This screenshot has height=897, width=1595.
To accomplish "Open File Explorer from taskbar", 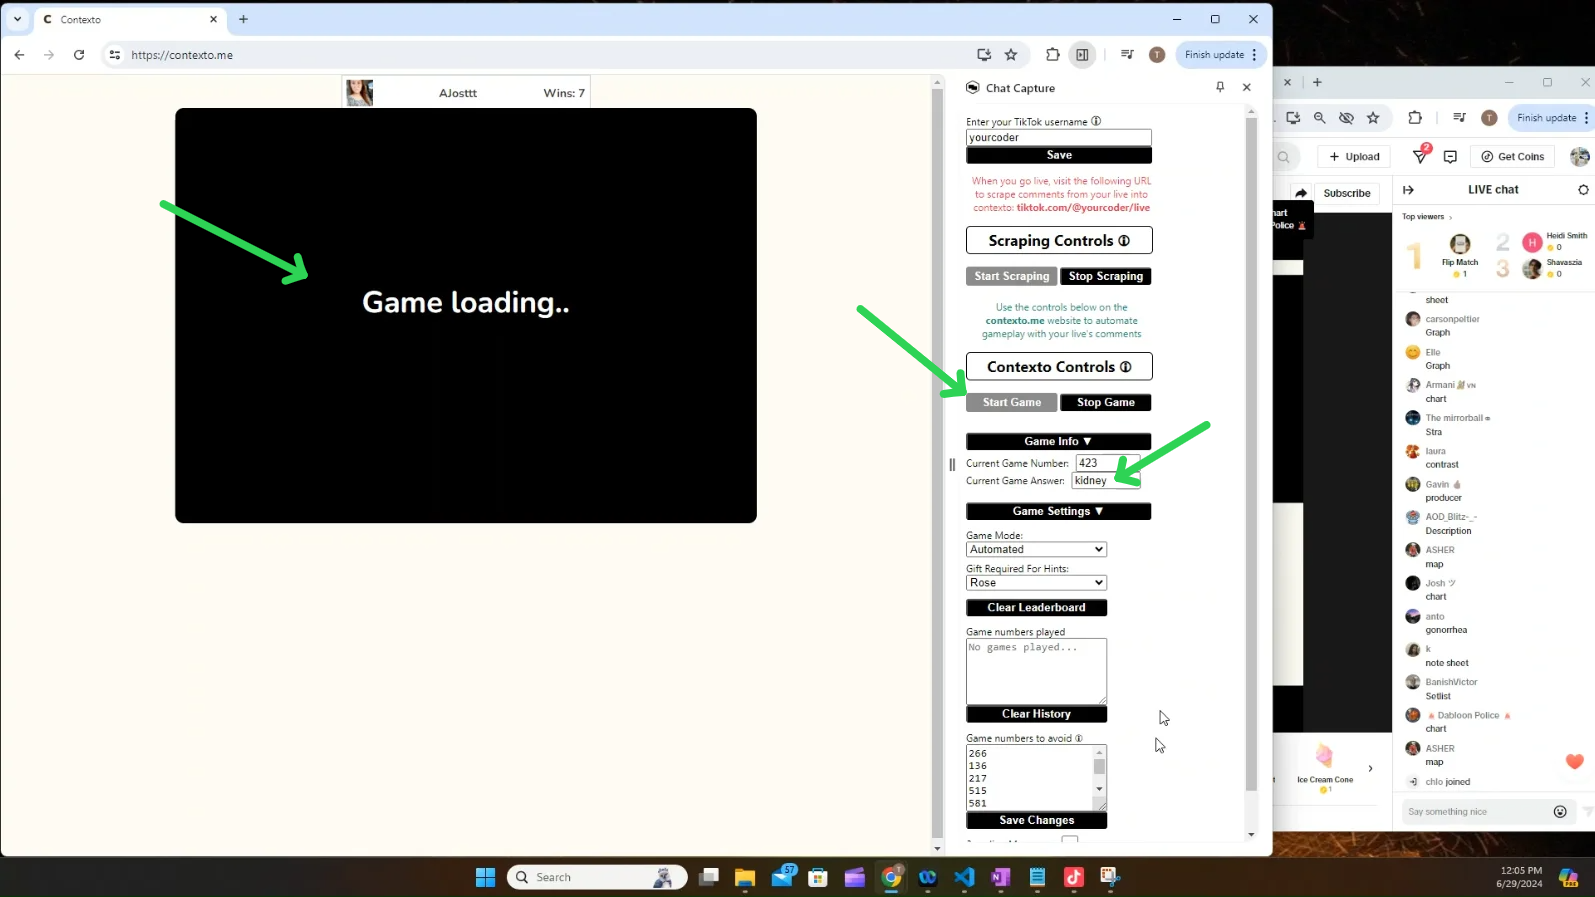I will [x=745, y=877].
